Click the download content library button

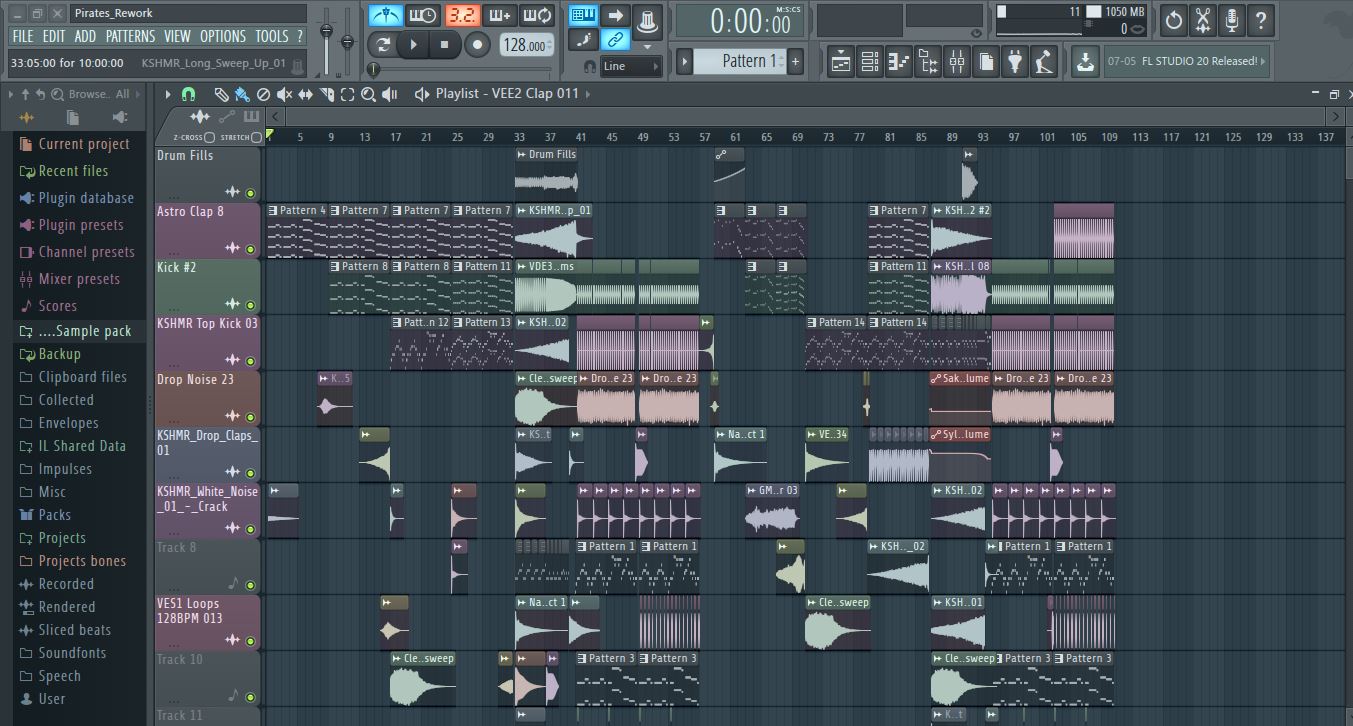tap(1085, 62)
